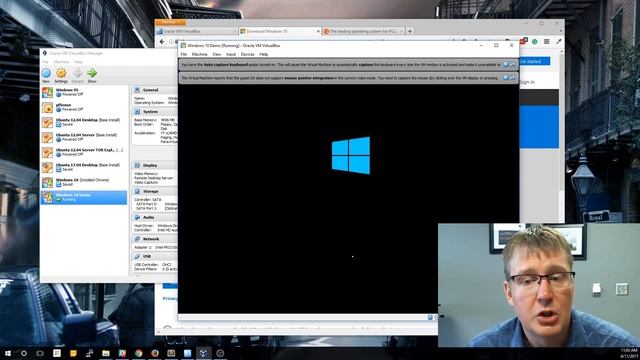Close the Download Windows 10 browser tab
Image resolution: width=640 pixels, height=360 pixels.
click(x=318, y=31)
